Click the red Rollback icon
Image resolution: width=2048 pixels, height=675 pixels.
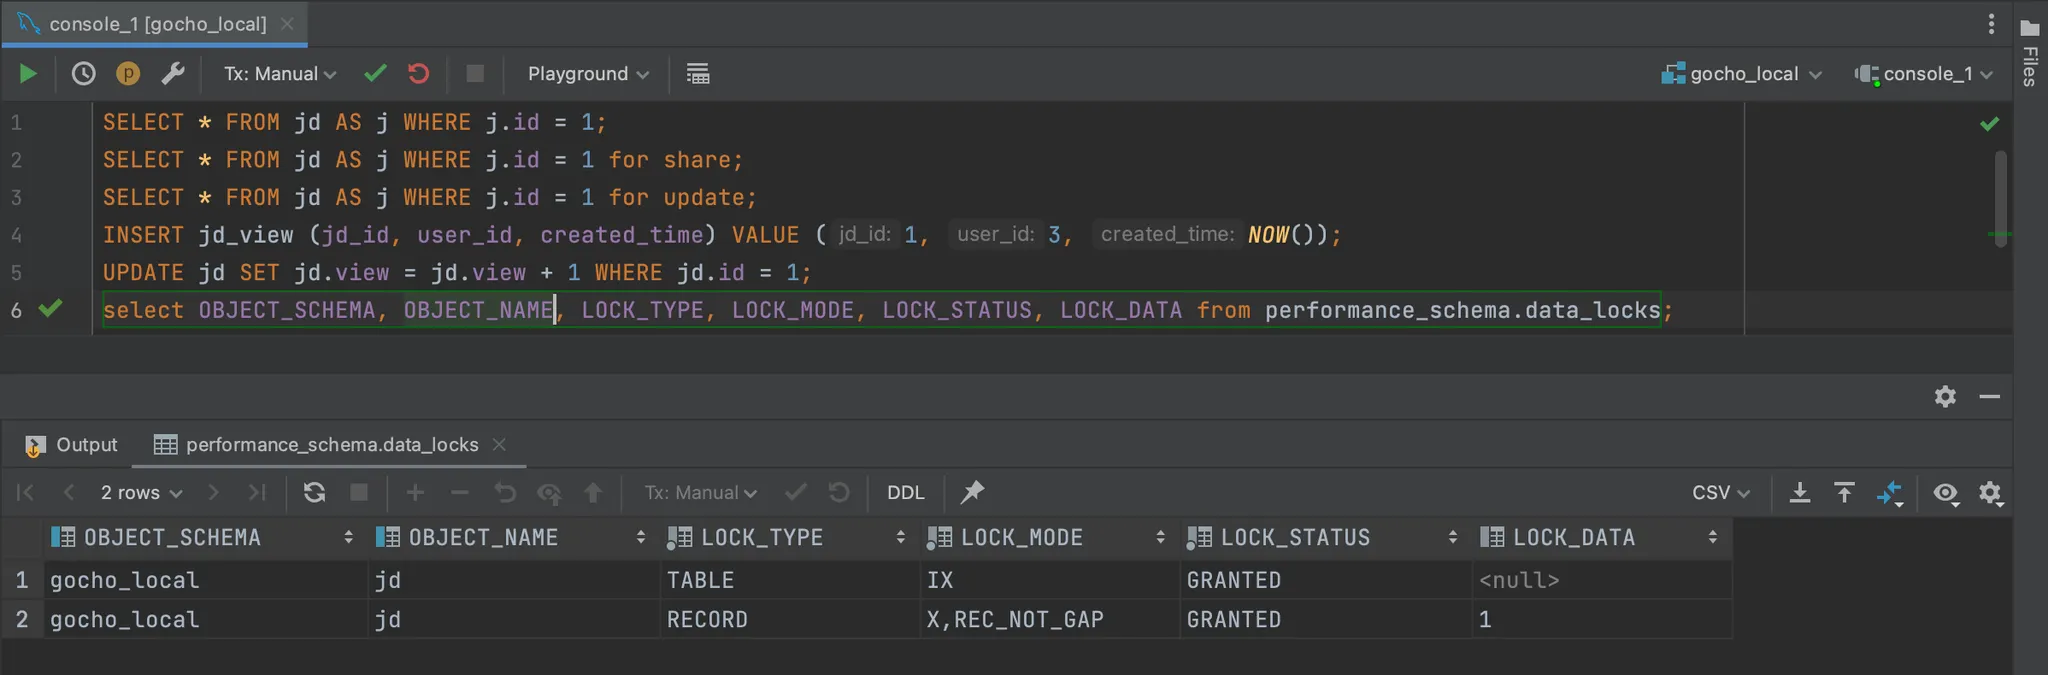(x=419, y=74)
